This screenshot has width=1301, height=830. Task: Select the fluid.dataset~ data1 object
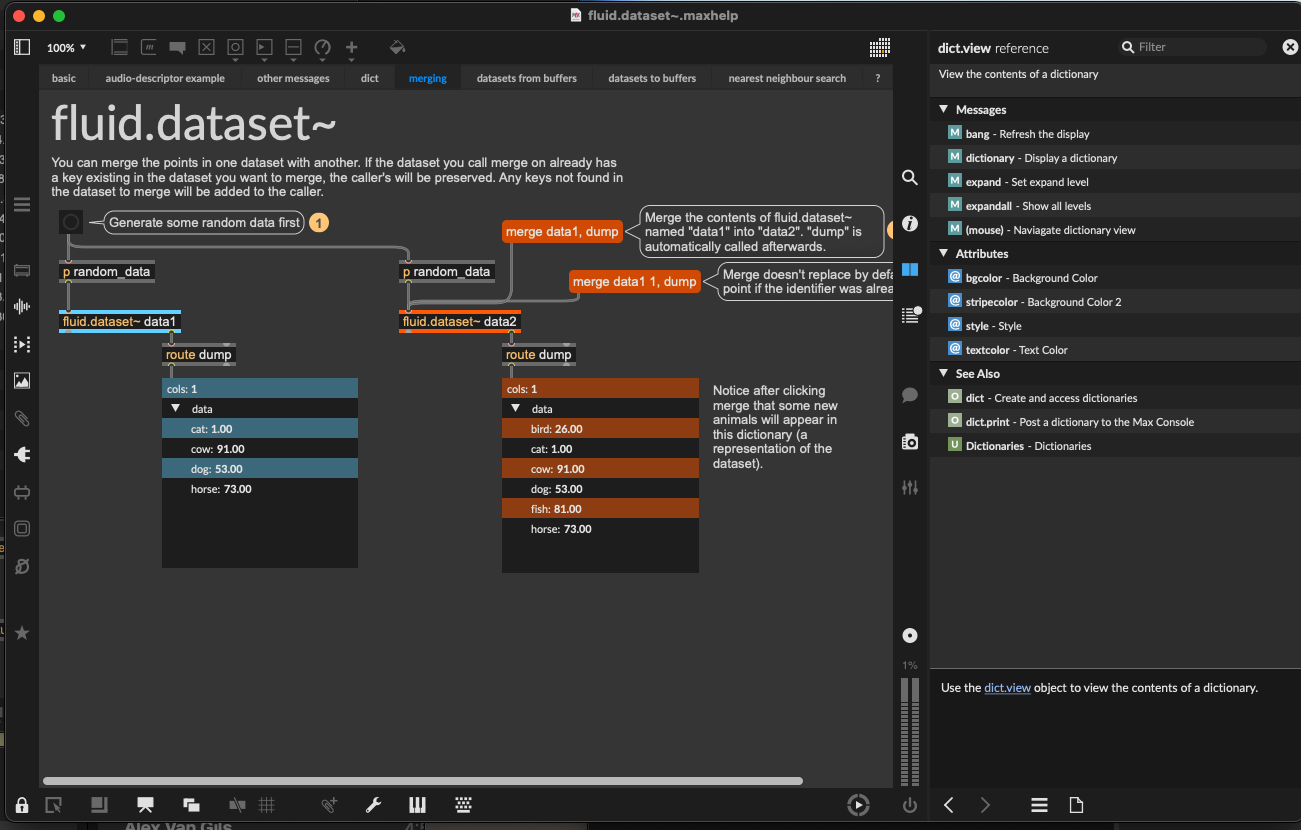120,322
